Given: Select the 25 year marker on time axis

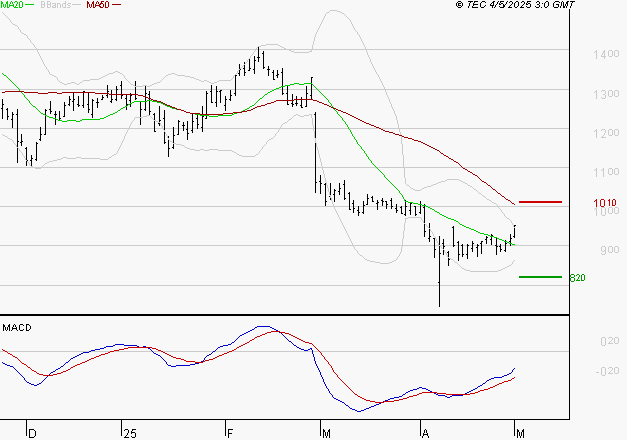Looking at the screenshot, I should click(129, 434).
